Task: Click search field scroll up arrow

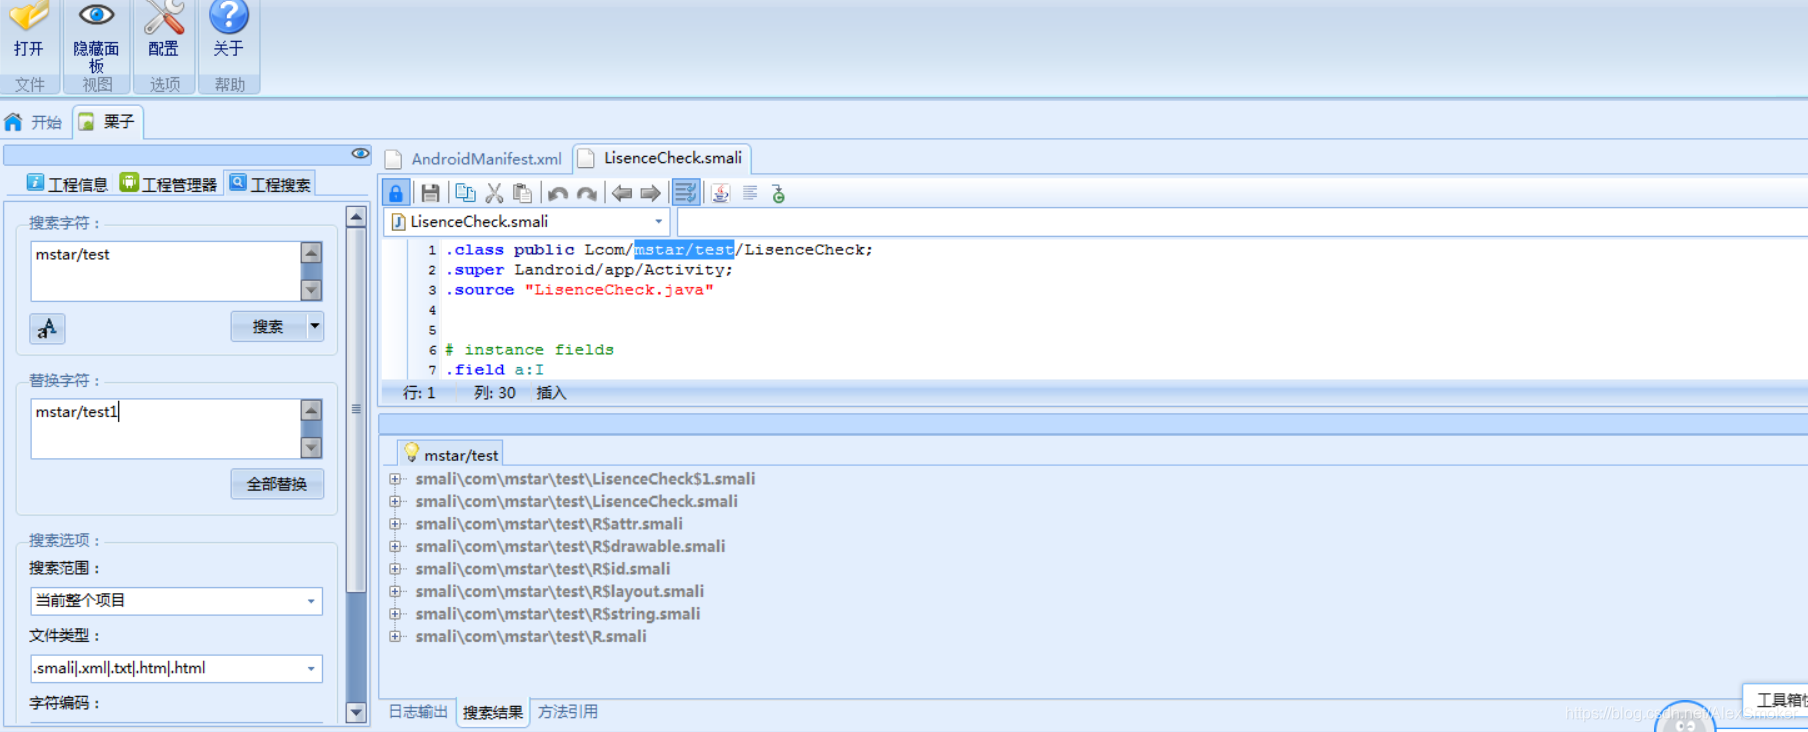Action: pyautogui.click(x=311, y=253)
